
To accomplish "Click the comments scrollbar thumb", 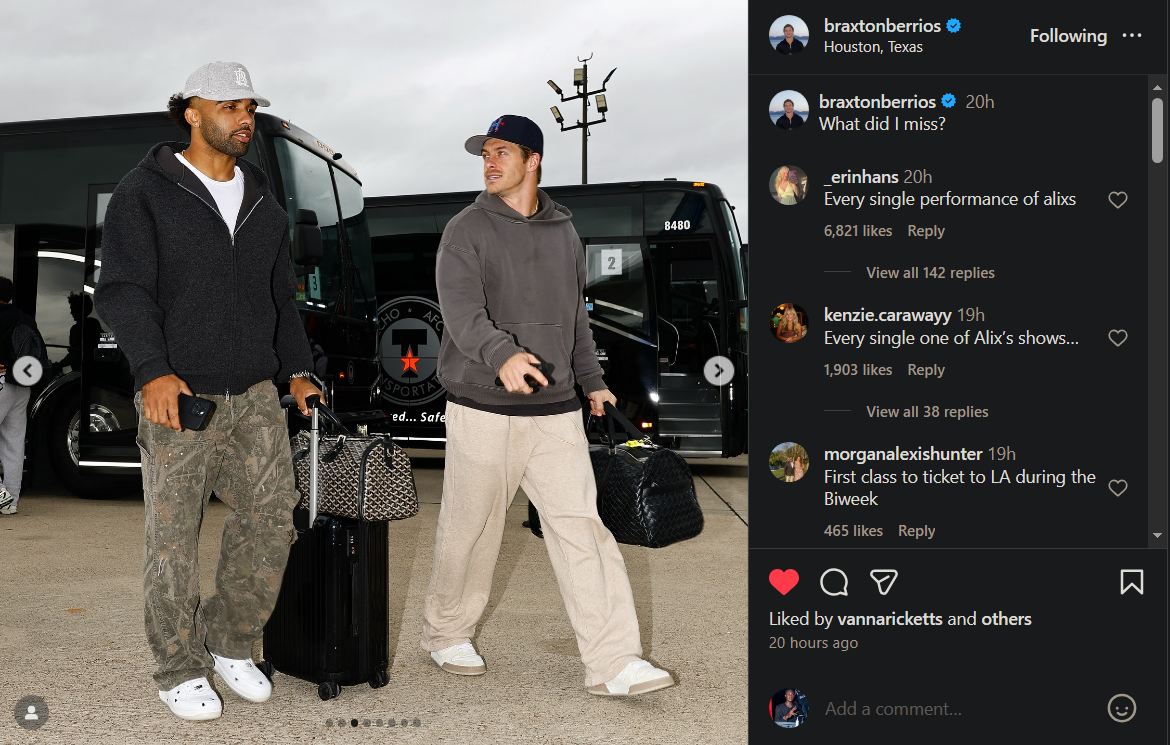I will click(1157, 130).
